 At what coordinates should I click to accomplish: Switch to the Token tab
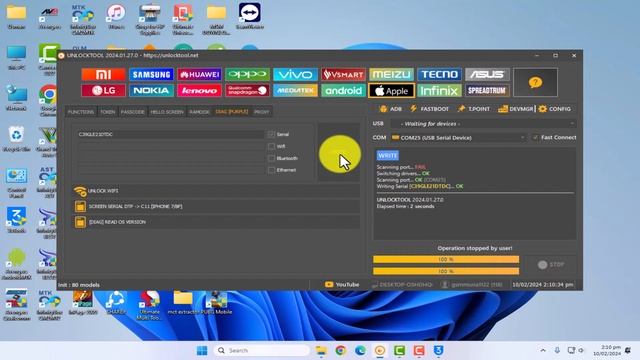pyautogui.click(x=107, y=112)
